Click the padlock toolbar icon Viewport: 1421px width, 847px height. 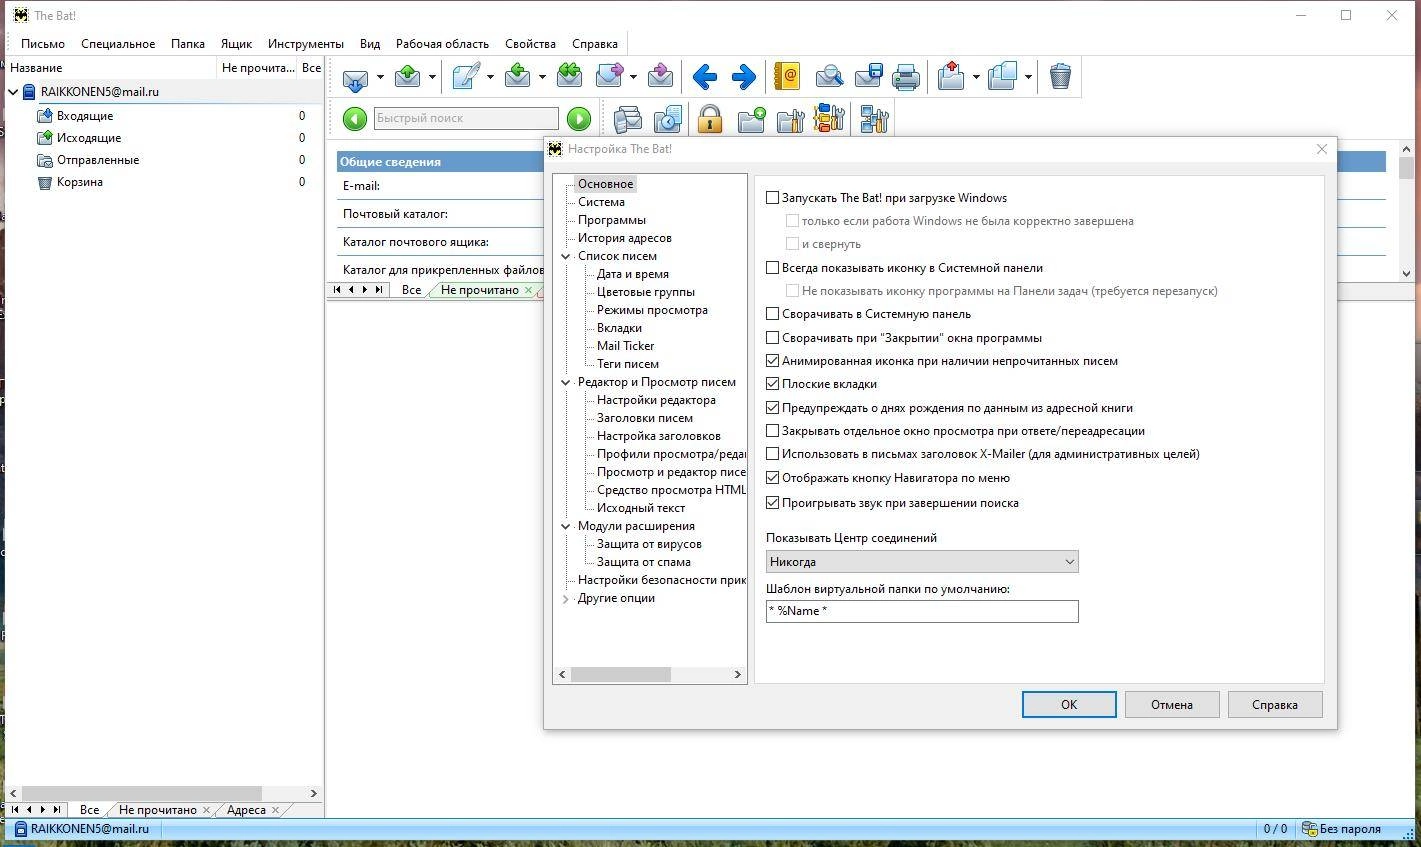click(x=710, y=120)
